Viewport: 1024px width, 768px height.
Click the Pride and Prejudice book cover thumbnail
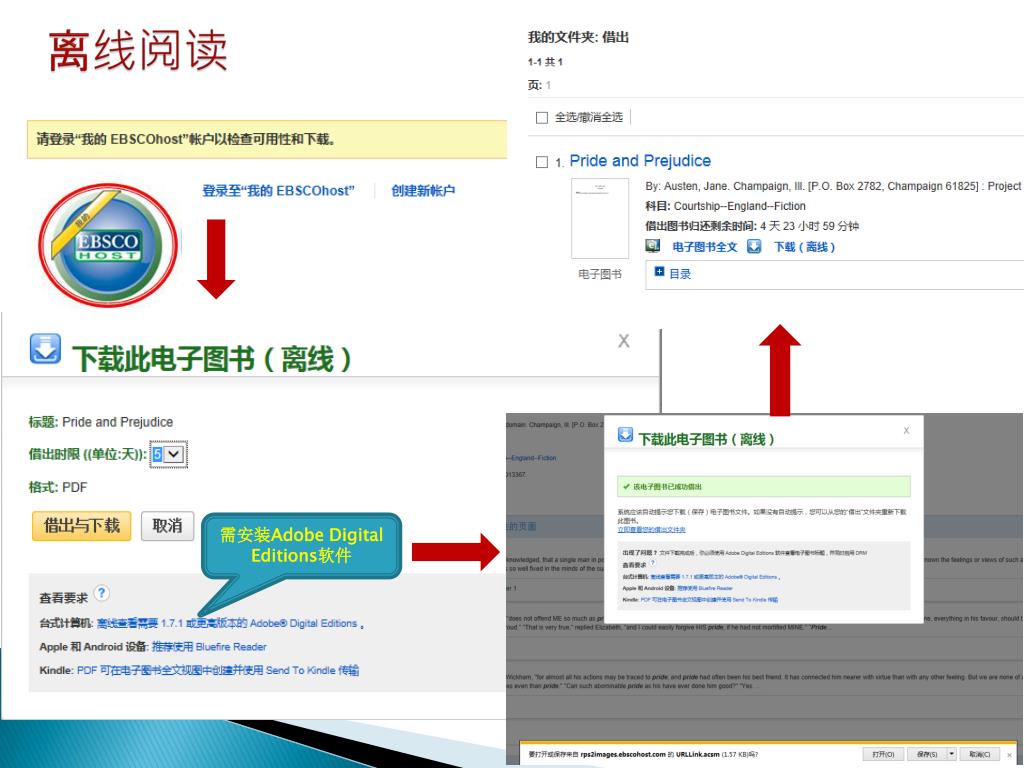[600, 218]
